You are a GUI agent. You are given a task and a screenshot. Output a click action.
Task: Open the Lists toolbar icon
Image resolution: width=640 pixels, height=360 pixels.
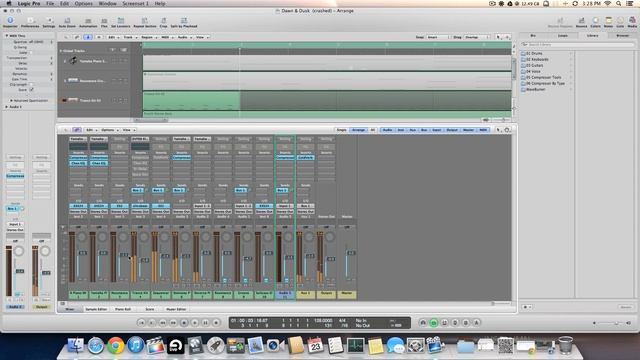[620, 22]
